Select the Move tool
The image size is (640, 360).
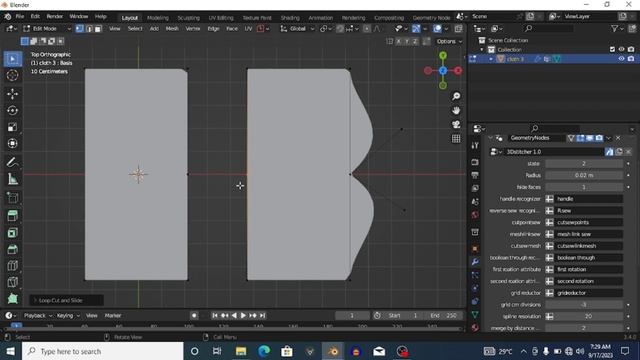(13, 94)
